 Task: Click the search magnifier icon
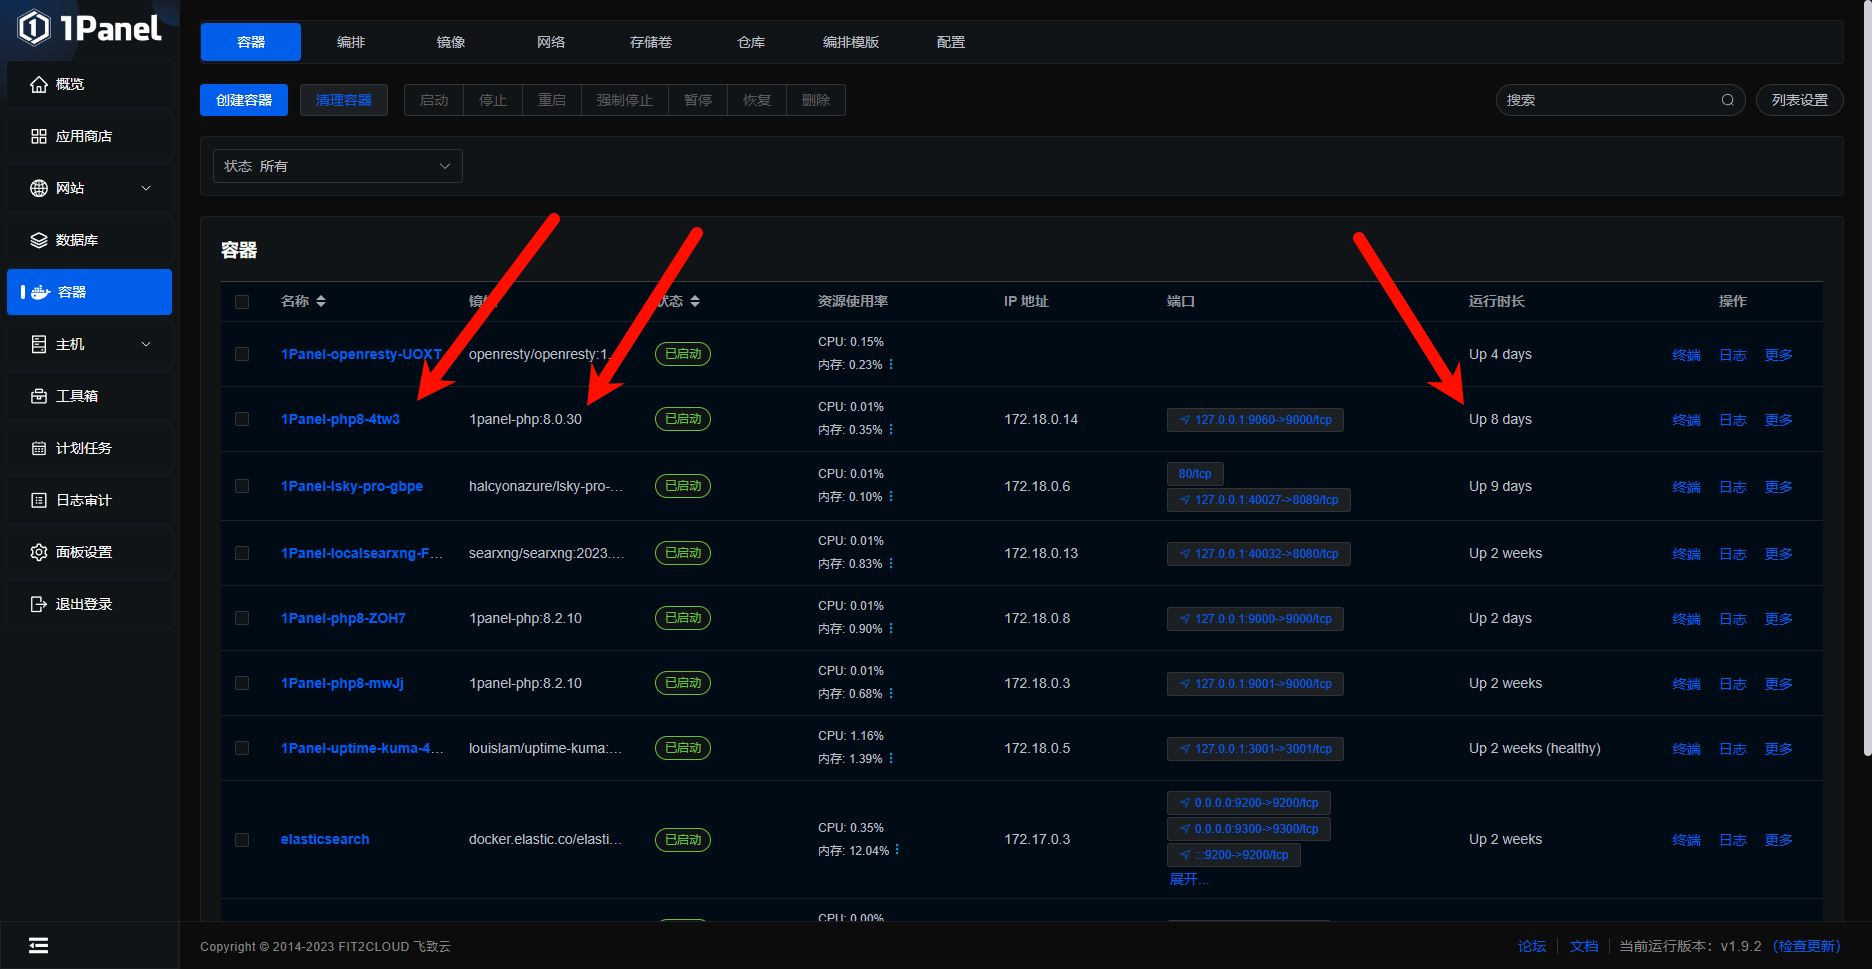point(1727,100)
